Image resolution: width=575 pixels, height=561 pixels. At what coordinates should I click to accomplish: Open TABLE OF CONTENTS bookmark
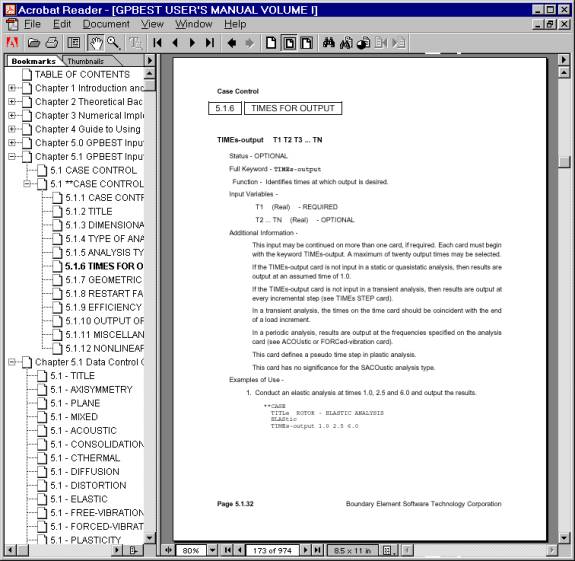pyautogui.click(x=82, y=74)
